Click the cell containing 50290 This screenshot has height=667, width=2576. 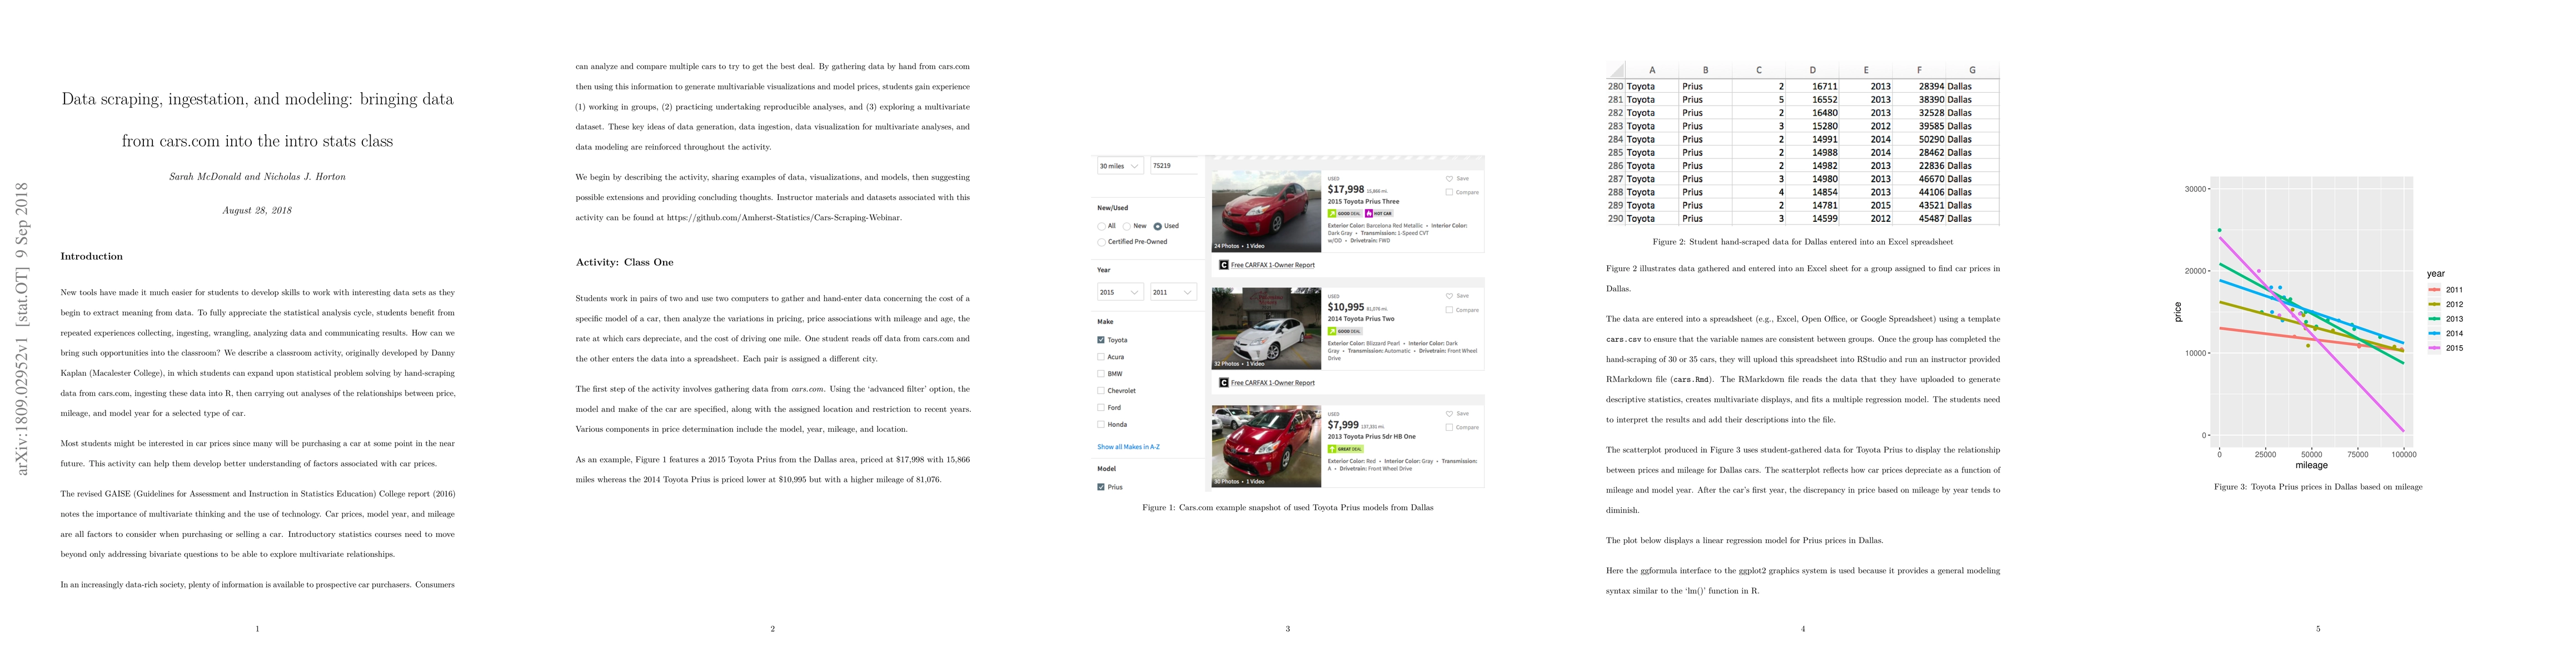1919,139
